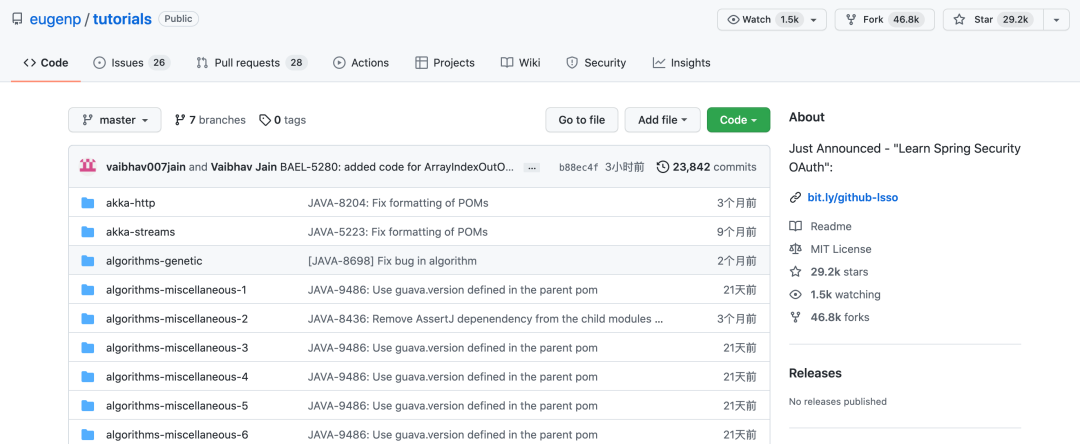Click the repository book icon beside eugenp
This screenshot has height=444, width=1080.
pos(17,19)
